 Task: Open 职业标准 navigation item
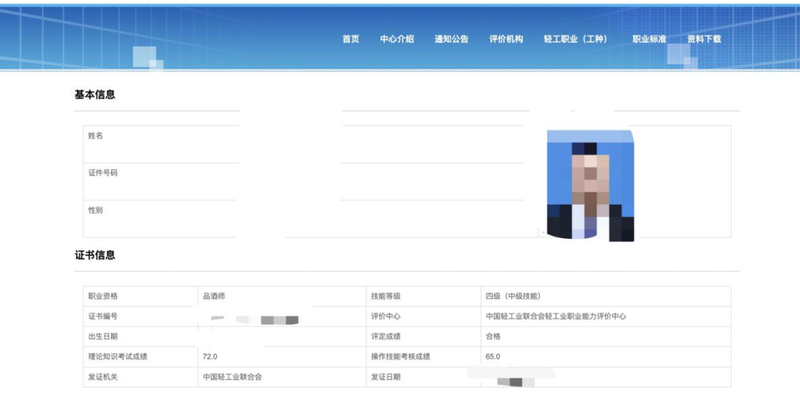[x=649, y=39]
